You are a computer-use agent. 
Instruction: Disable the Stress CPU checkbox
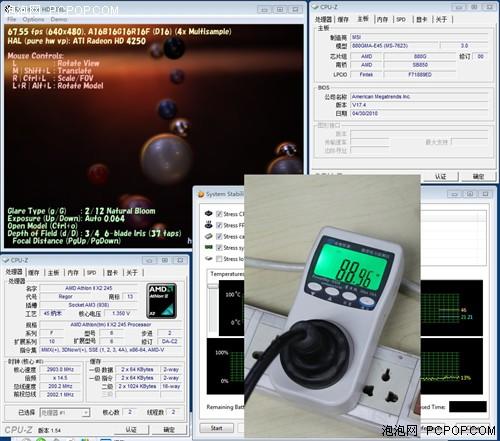point(219,214)
